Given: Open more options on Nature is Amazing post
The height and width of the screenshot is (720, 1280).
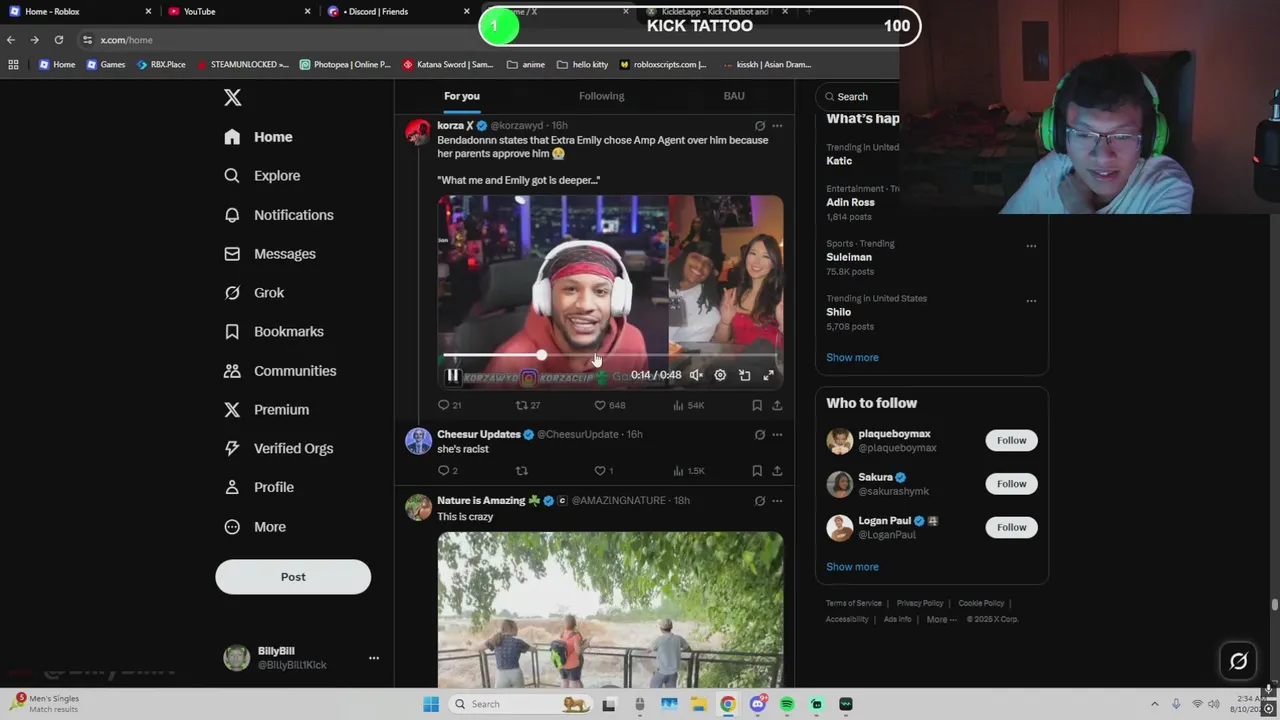Looking at the screenshot, I should (777, 501).
